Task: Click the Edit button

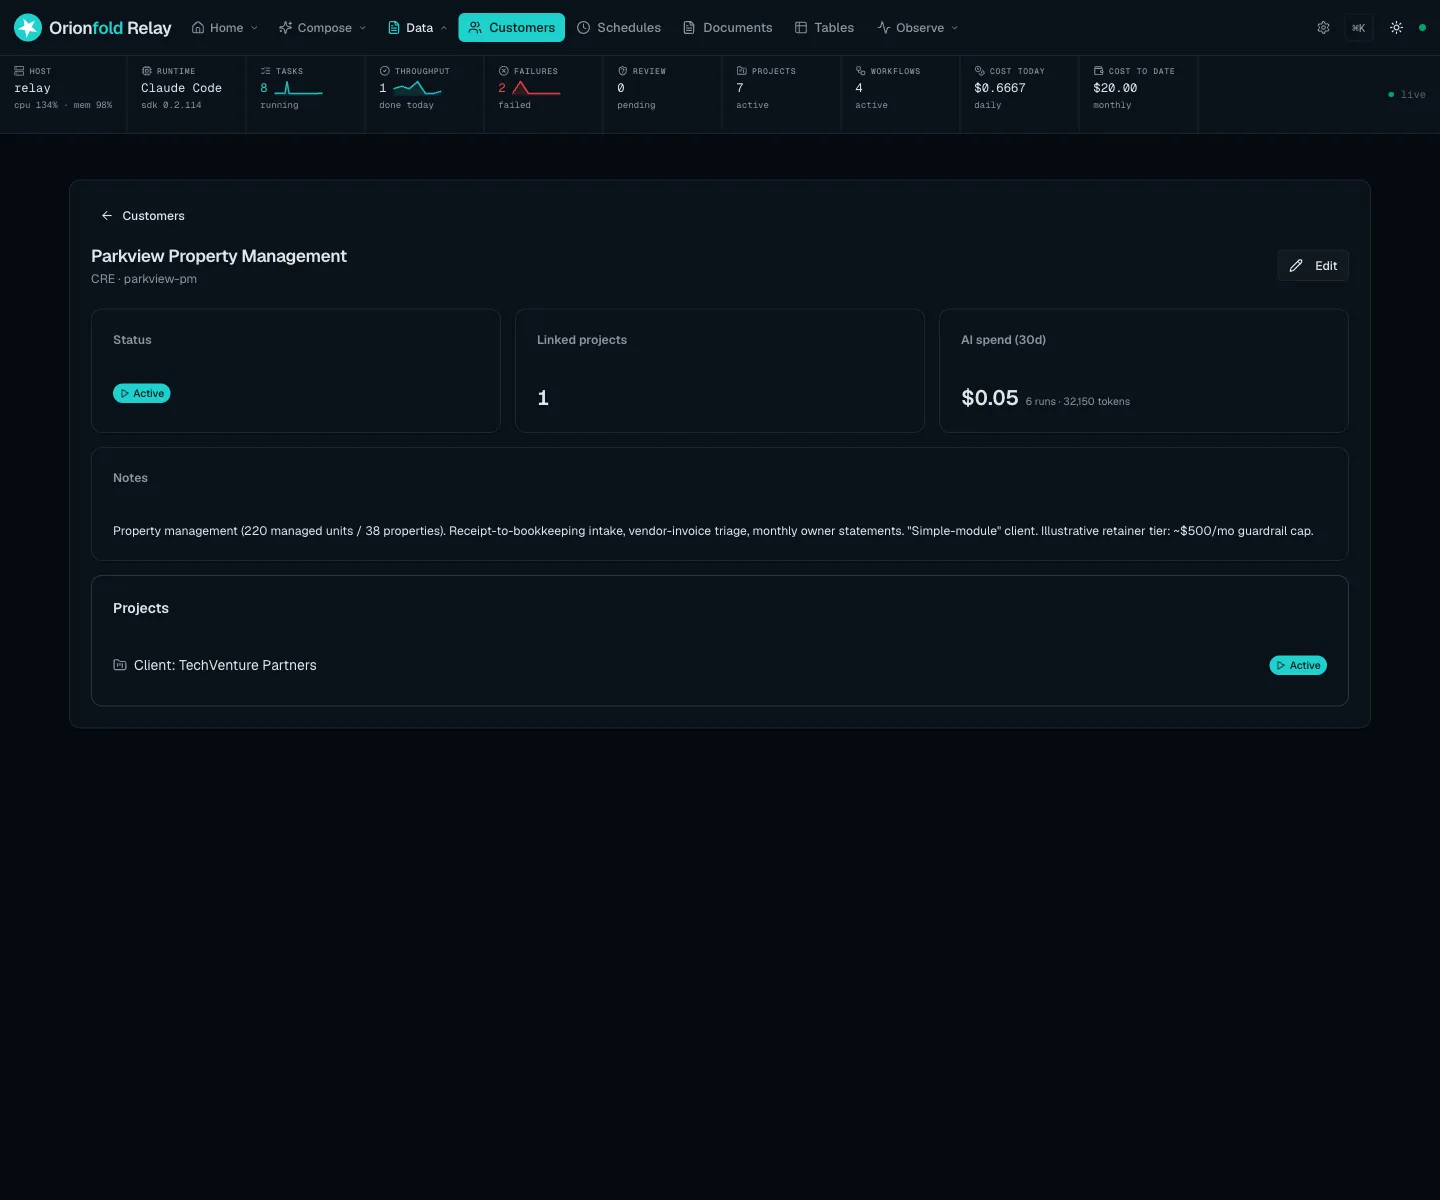Action: [1313, 266]
